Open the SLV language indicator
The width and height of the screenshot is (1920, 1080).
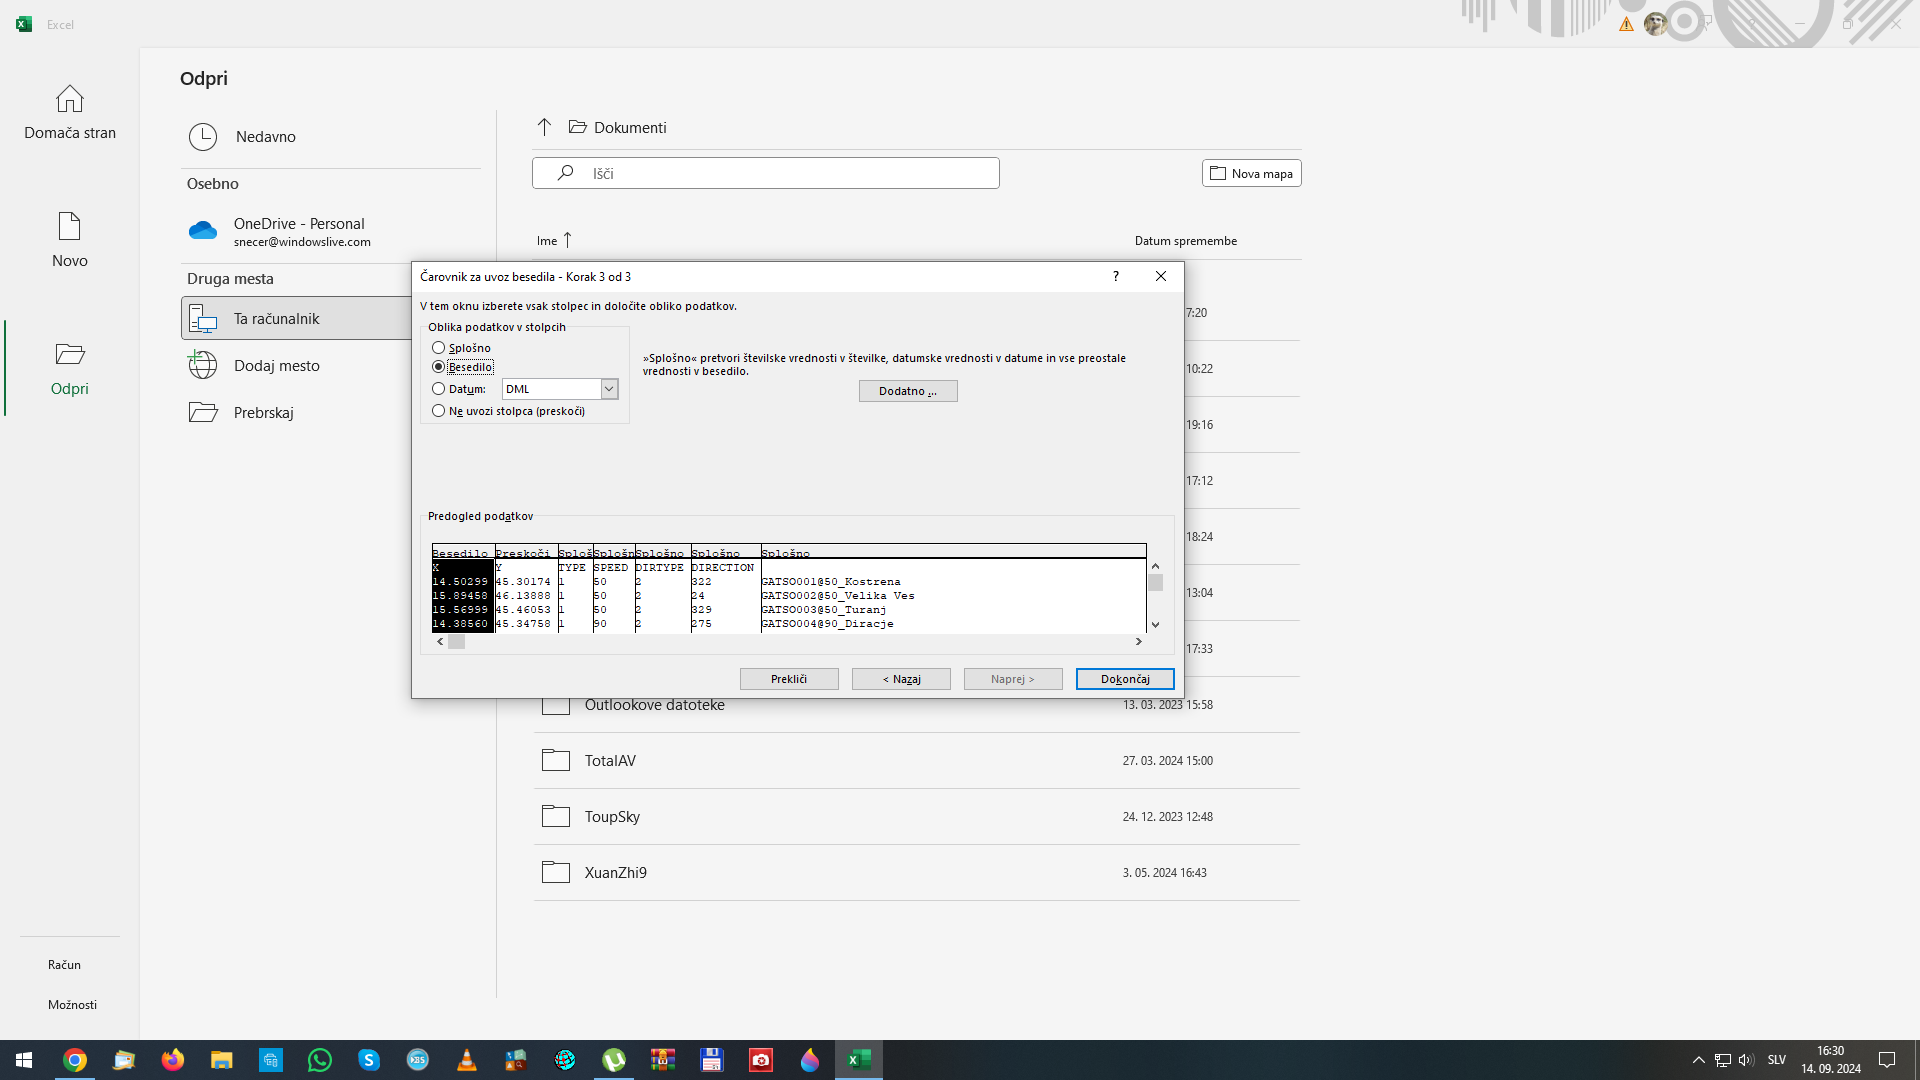[1776, 1060]
